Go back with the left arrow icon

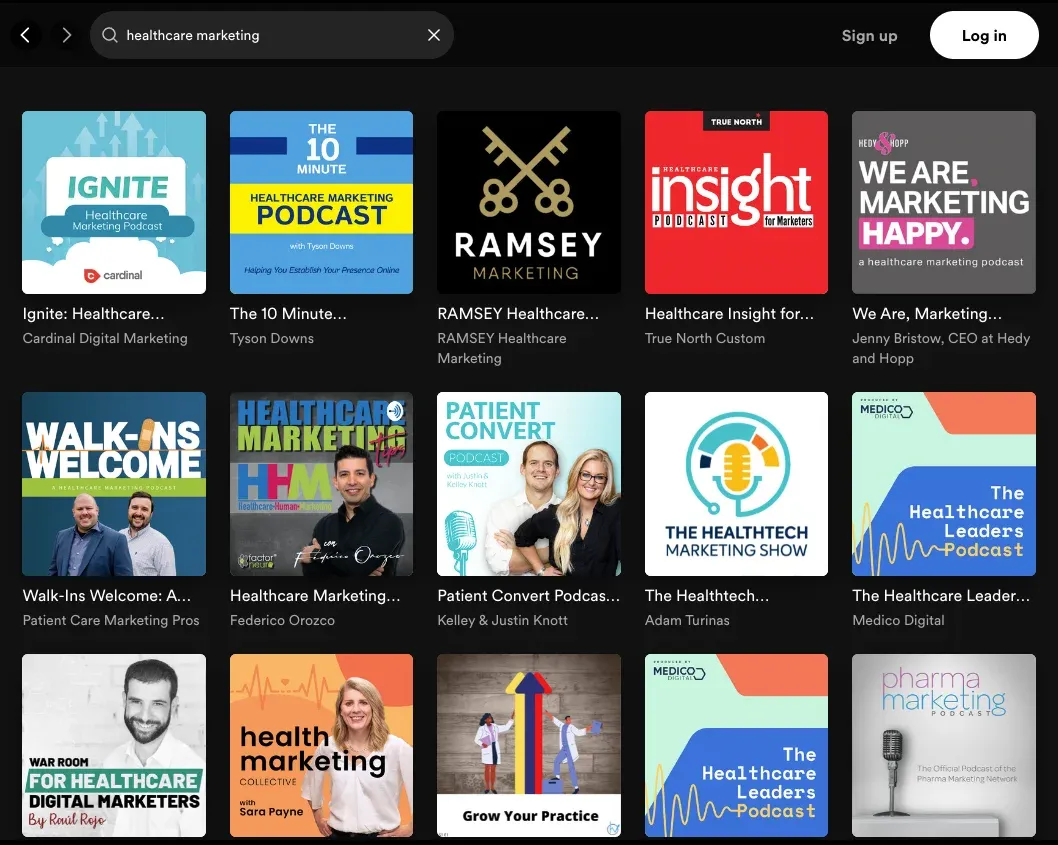tap(26, 35)
